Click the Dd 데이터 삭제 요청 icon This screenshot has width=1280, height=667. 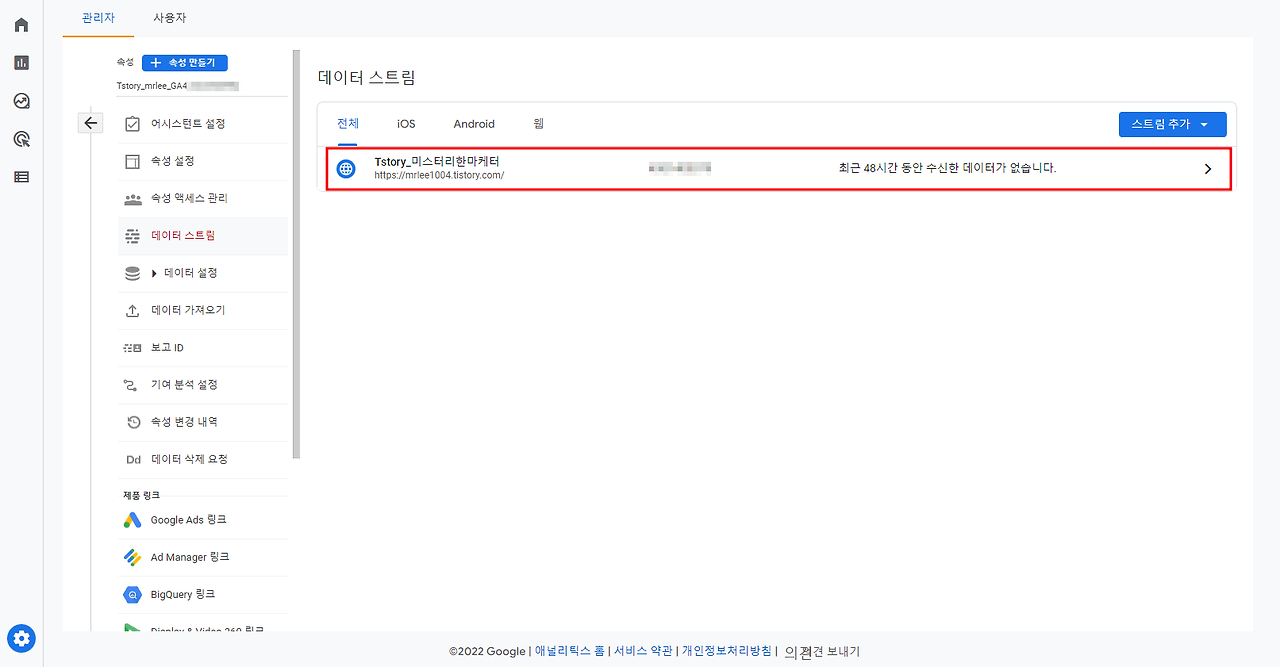(x=133, y=460)
